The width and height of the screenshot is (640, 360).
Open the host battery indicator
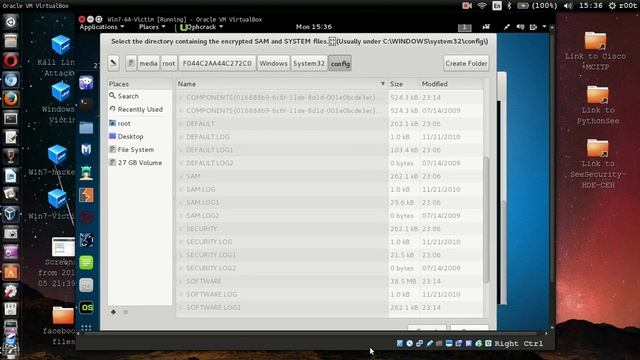pos(537,6)
